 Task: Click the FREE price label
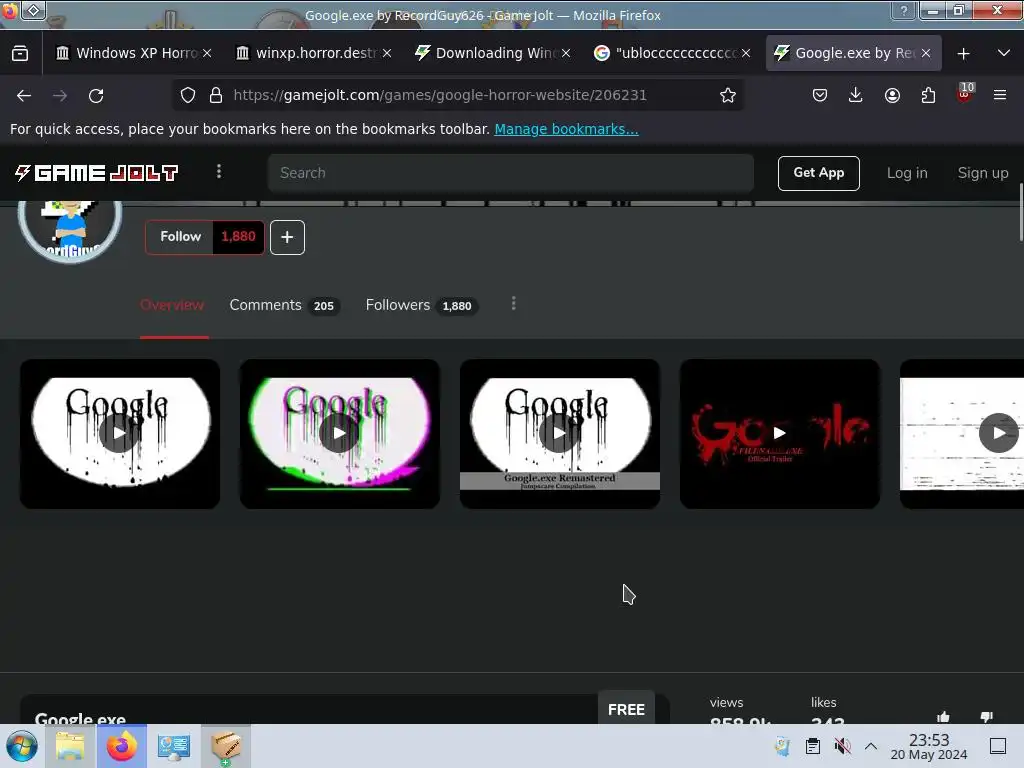[626, 708]
